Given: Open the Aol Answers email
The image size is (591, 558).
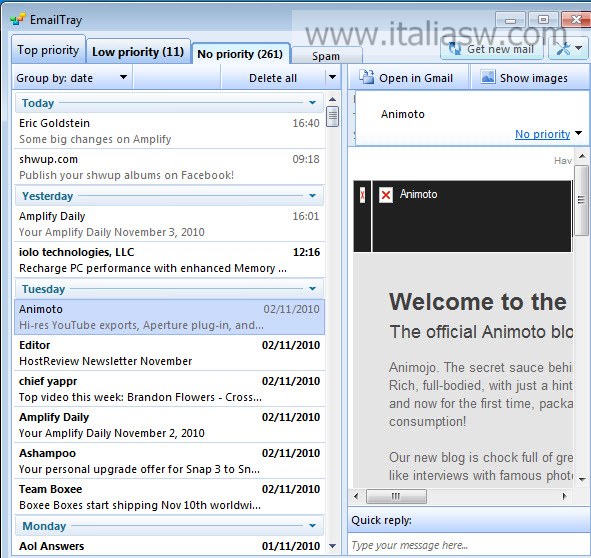Looking at the screenshot, I should point(170,546).
